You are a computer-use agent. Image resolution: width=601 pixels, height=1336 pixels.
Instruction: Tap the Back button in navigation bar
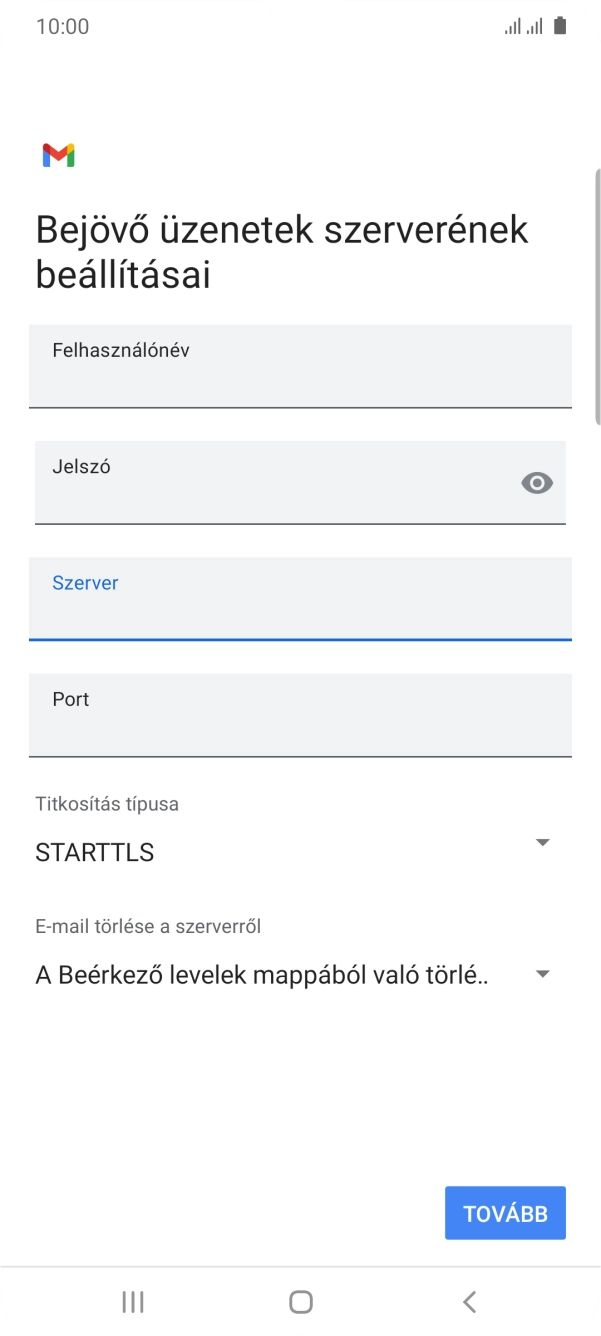point(469,1302)
